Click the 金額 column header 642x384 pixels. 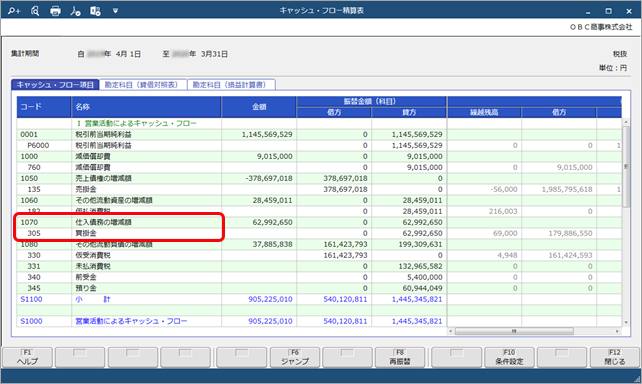coord(259,107)
